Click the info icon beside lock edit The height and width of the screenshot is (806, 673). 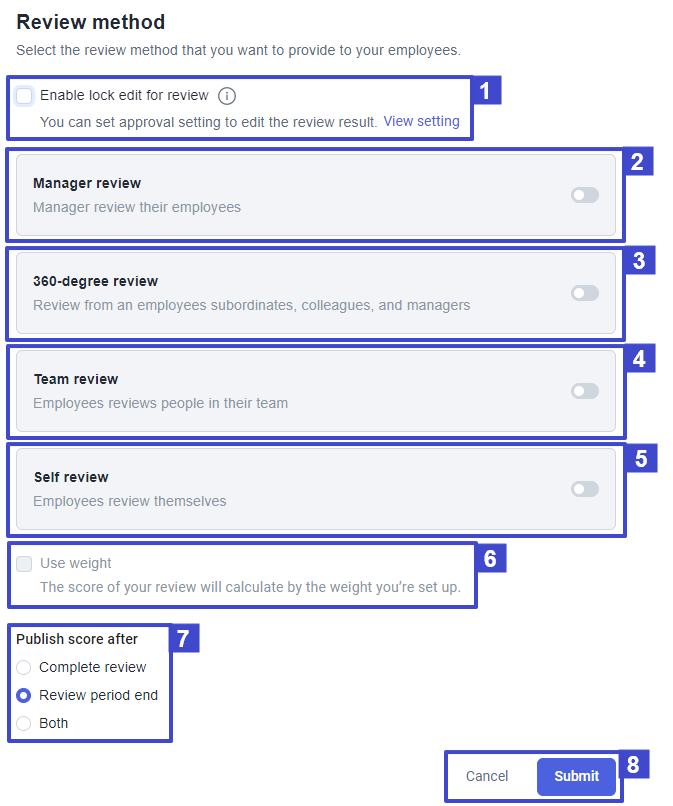coord(227,96)
